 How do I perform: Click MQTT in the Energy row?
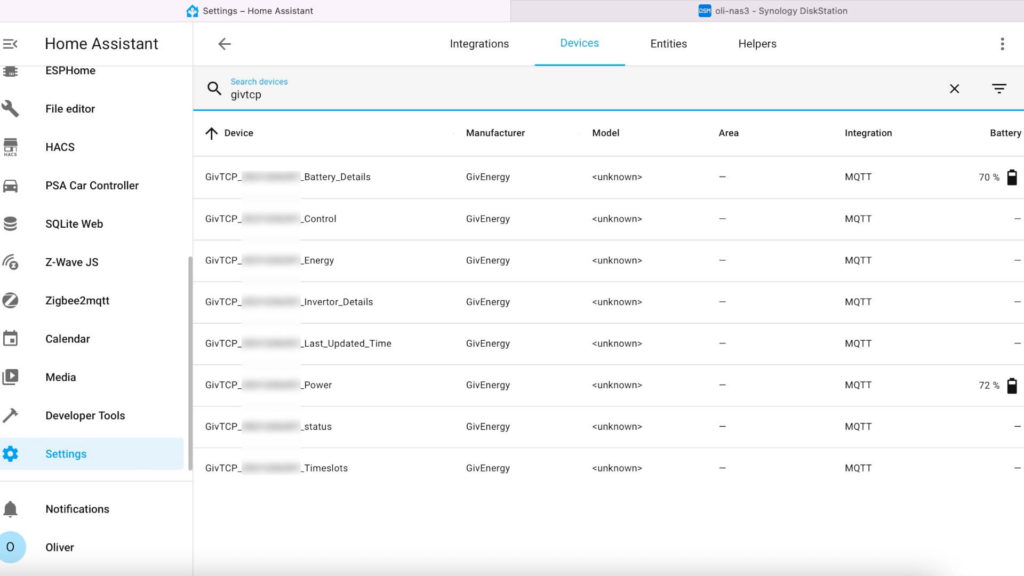pyautogui.click(x=858, y=261)
